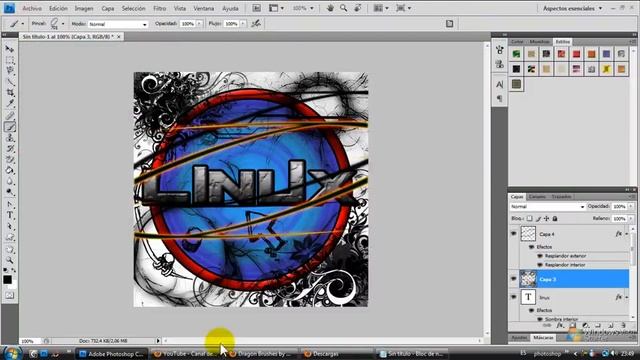
Task: Toggle Resplandor interior effect visibility
Action: [540, 265]
